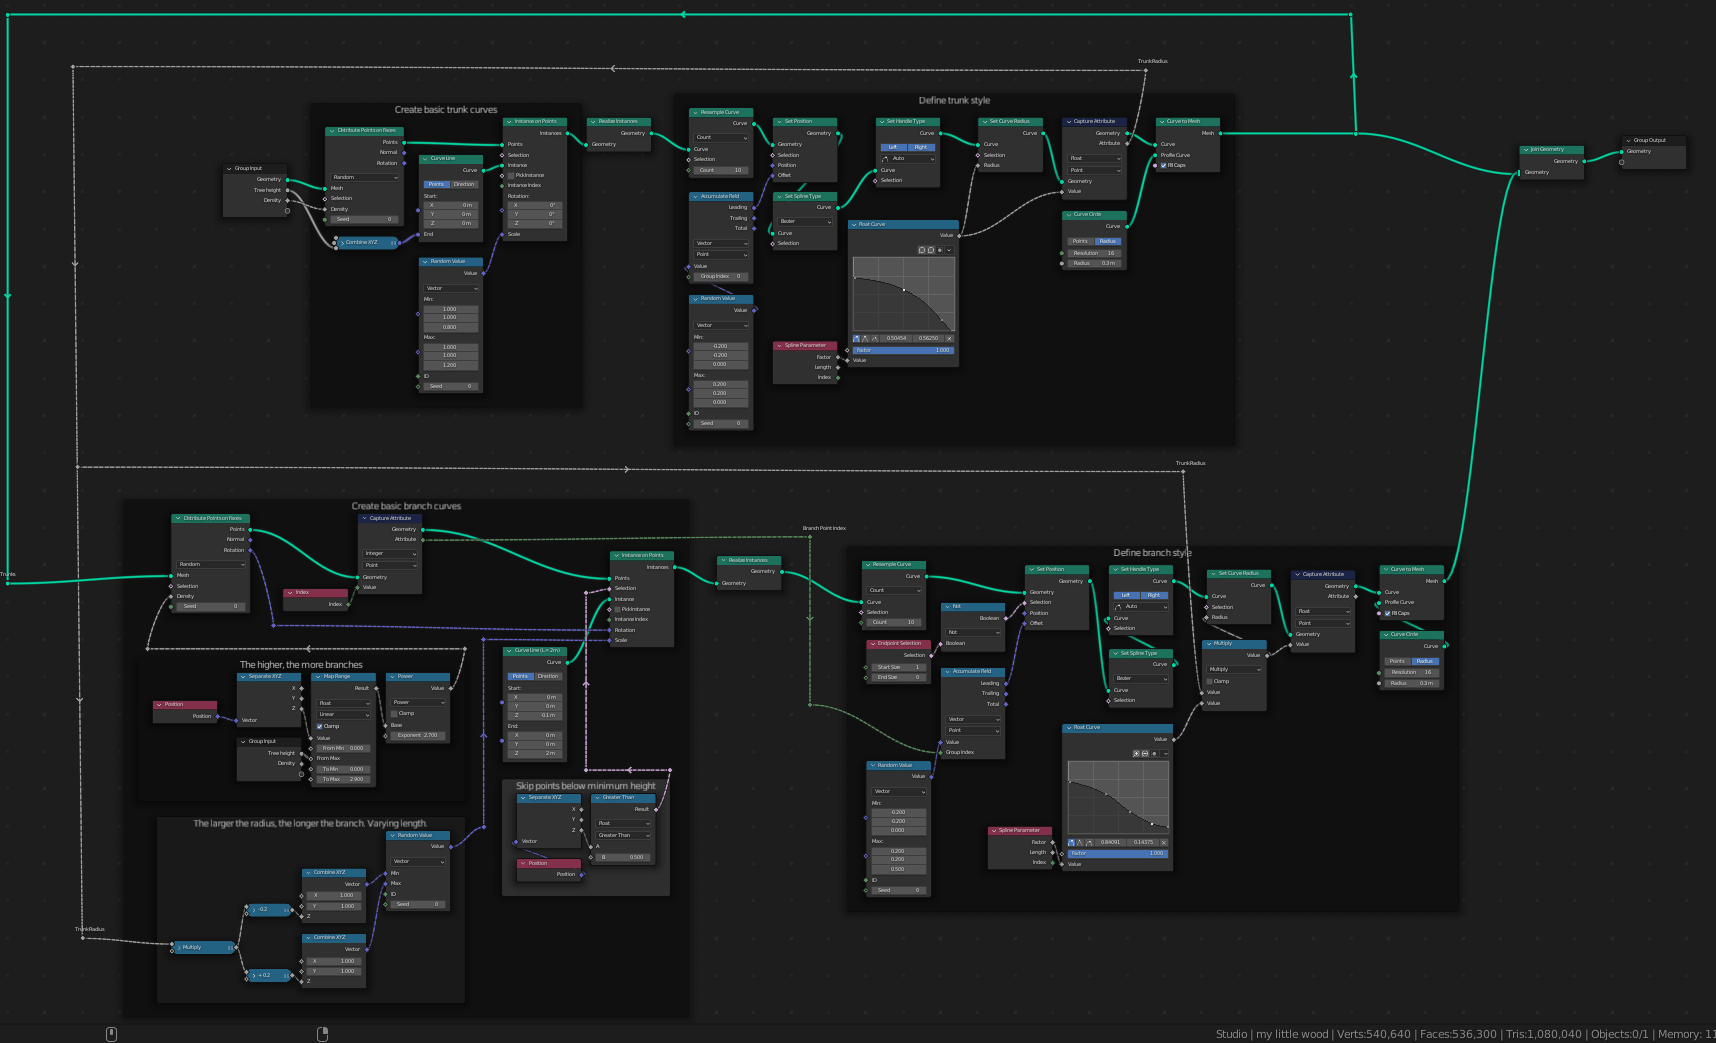The image size is (1716, 1043).
Task: Select Direction mode in the trunk Curve Line node
Action: tap(464, 184)
